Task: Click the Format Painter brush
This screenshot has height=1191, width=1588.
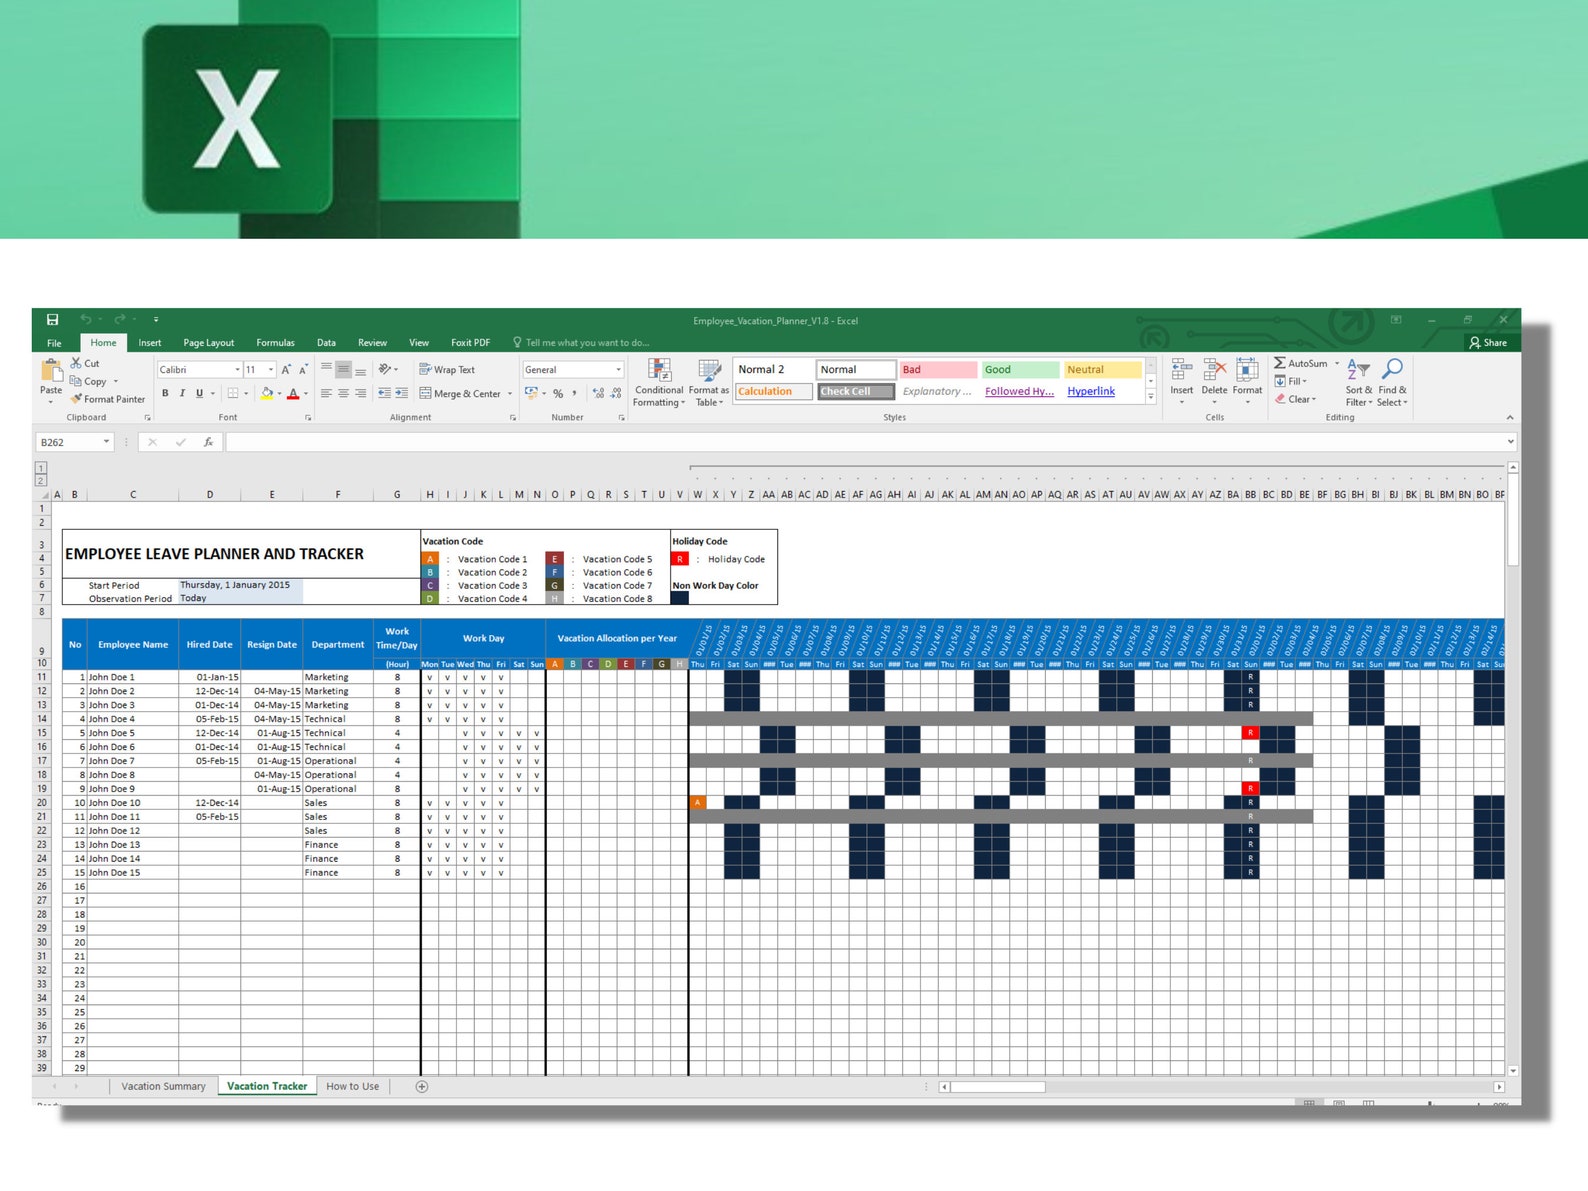Action: [76, 399]
